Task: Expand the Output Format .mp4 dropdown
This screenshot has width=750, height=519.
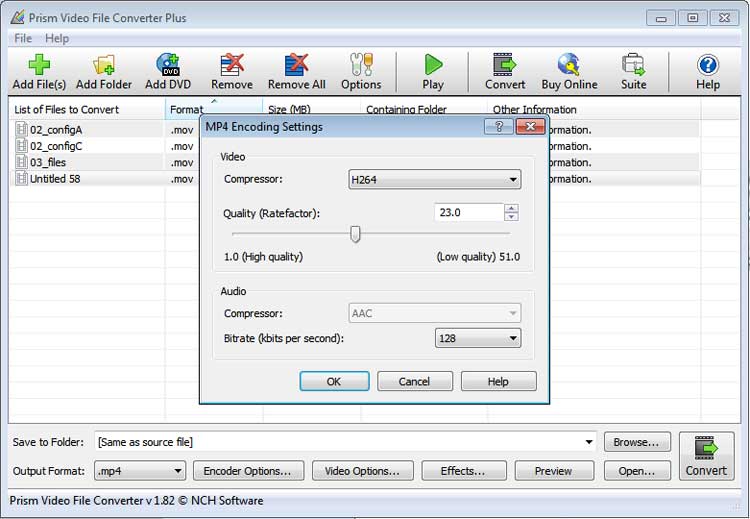Action: (x=140, y=471)
